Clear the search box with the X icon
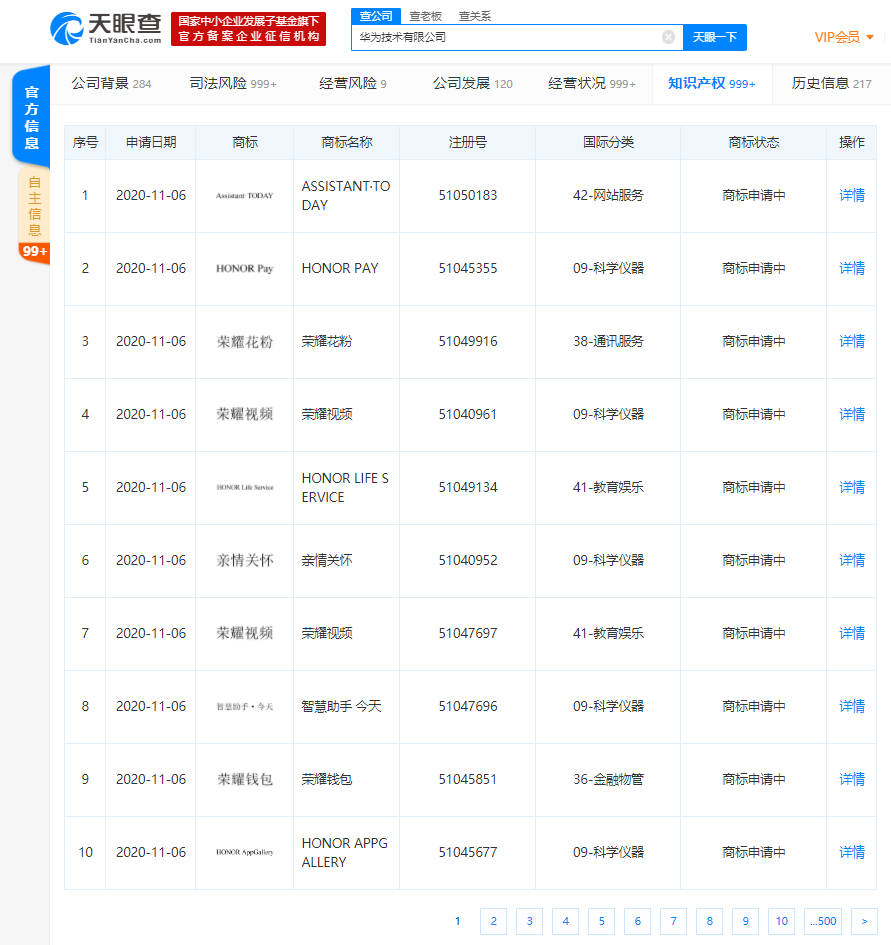 (668, 37)
